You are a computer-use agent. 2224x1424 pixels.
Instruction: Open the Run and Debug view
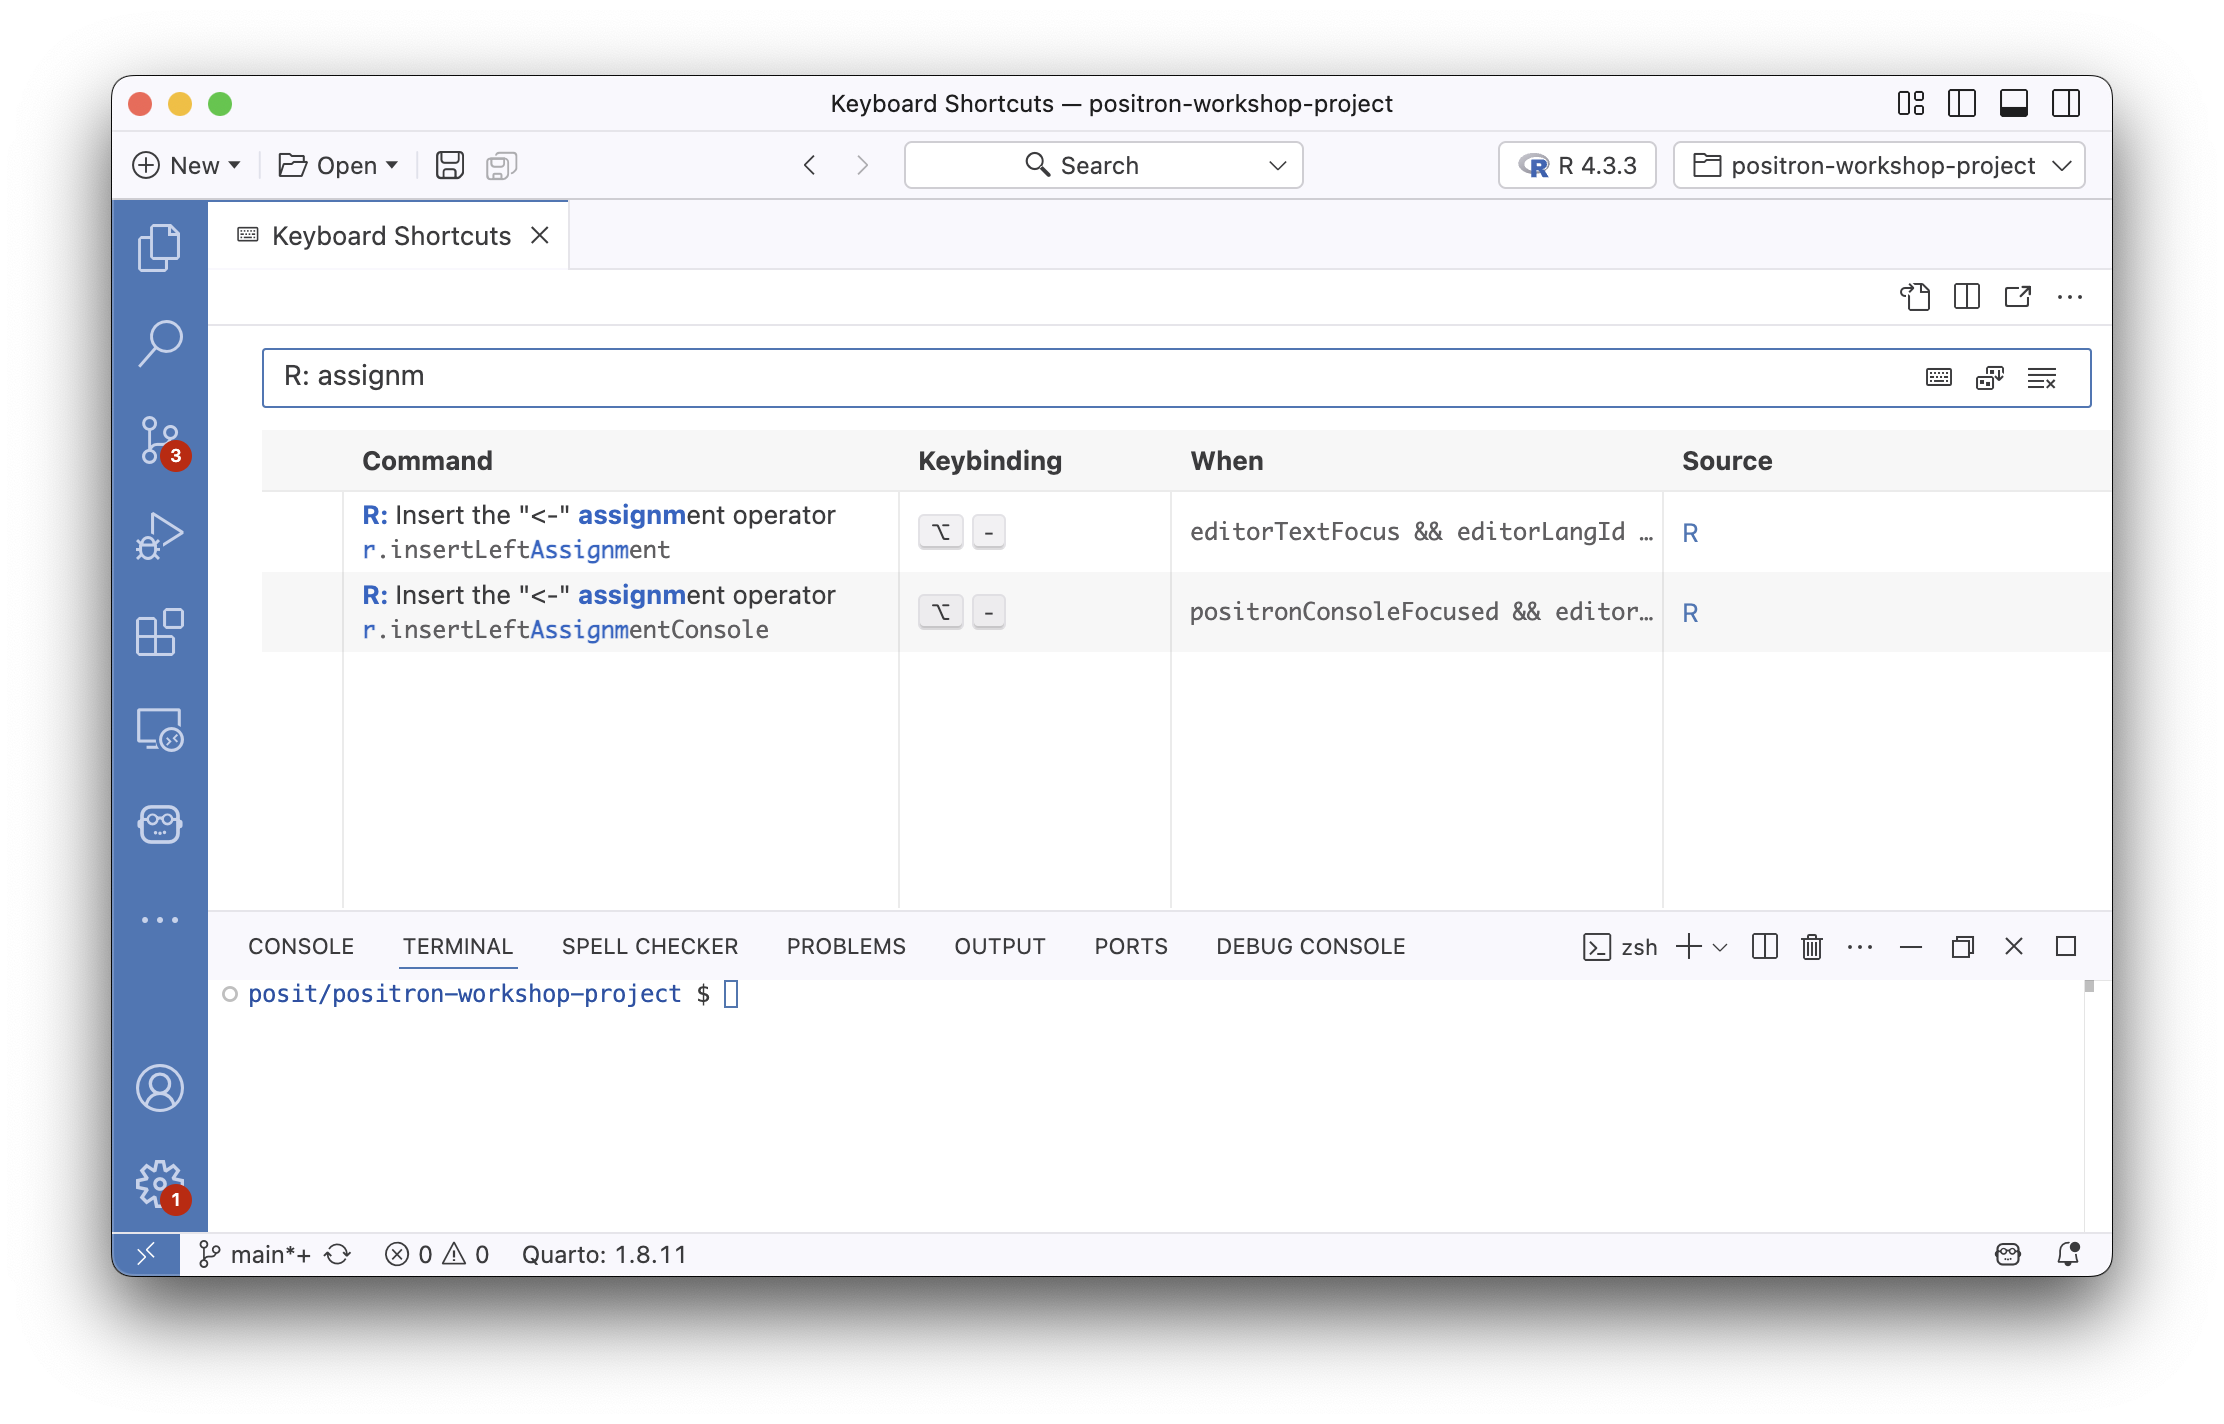[x=159, y=536]
